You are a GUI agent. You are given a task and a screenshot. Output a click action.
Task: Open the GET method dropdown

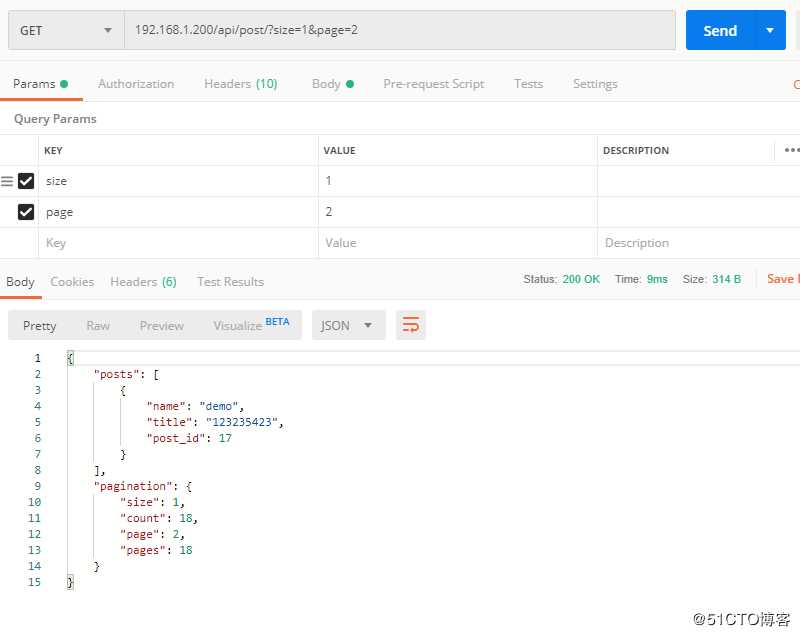[66, 31]
